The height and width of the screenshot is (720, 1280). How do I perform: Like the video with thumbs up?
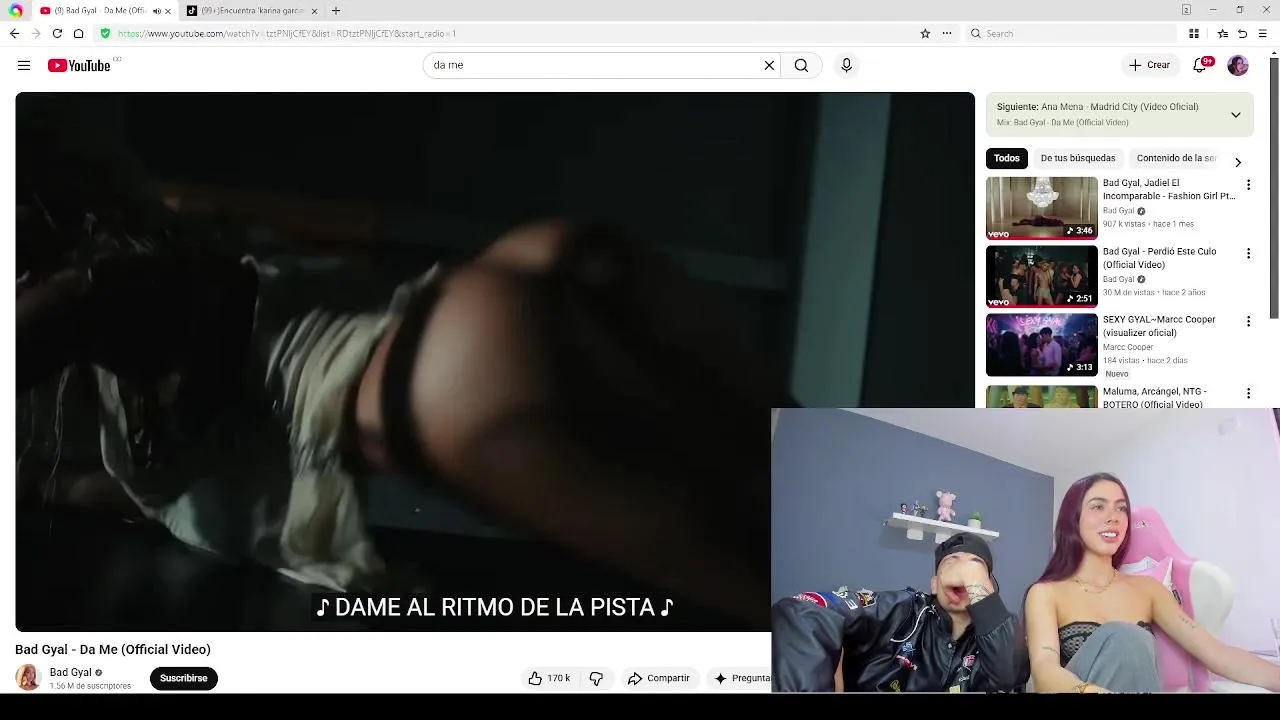point(549,678)
